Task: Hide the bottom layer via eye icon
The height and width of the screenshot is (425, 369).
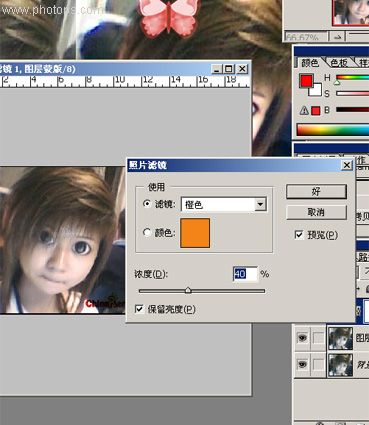Action: pos(302,365)
